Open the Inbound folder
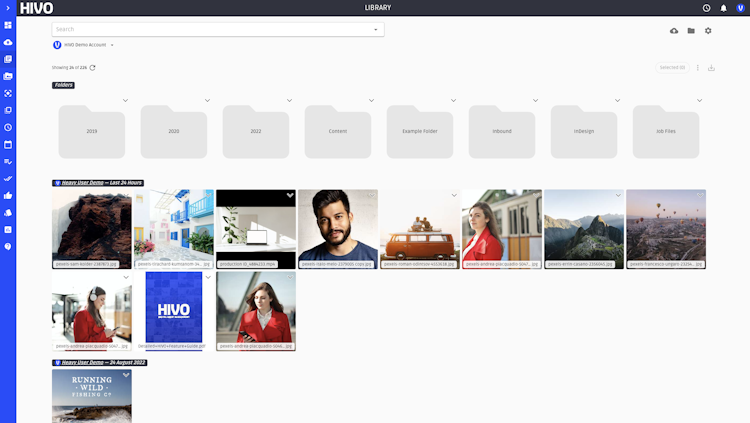 (x=502, y=132)
